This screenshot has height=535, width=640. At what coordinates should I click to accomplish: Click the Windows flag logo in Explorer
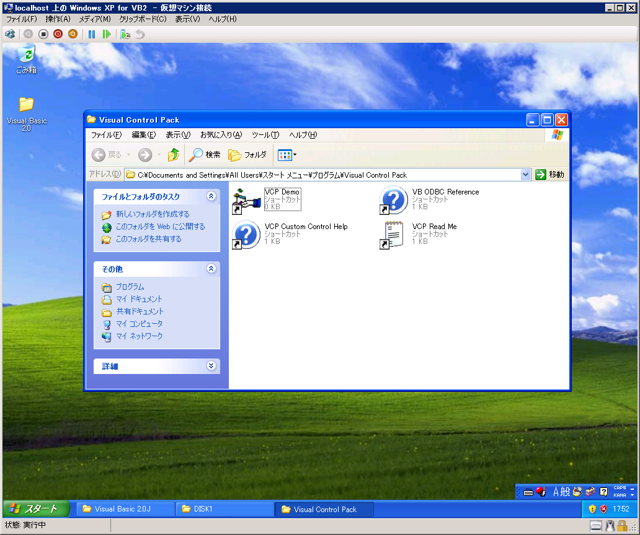coord(557,135)
